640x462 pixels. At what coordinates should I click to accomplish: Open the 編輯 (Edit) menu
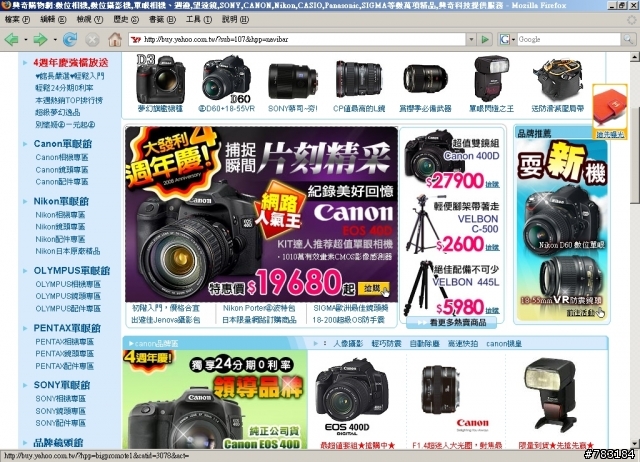click(53, 19)
